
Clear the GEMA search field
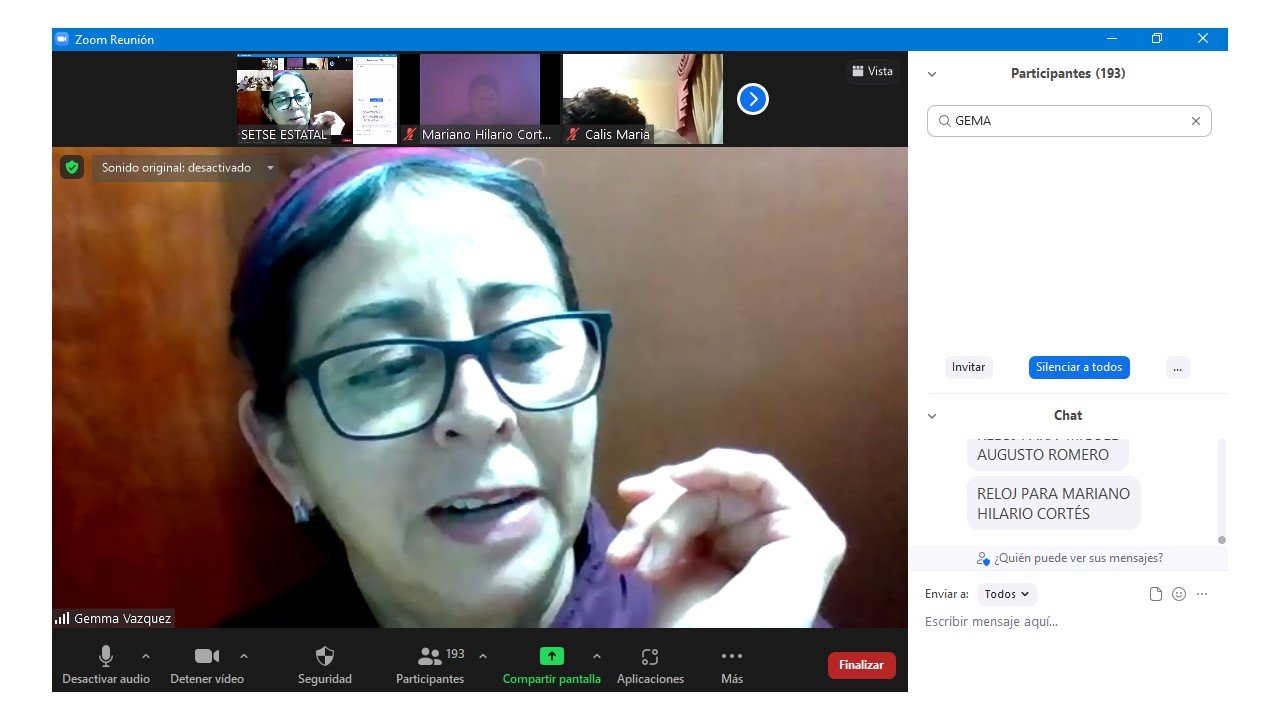(x=1195, y=121)
